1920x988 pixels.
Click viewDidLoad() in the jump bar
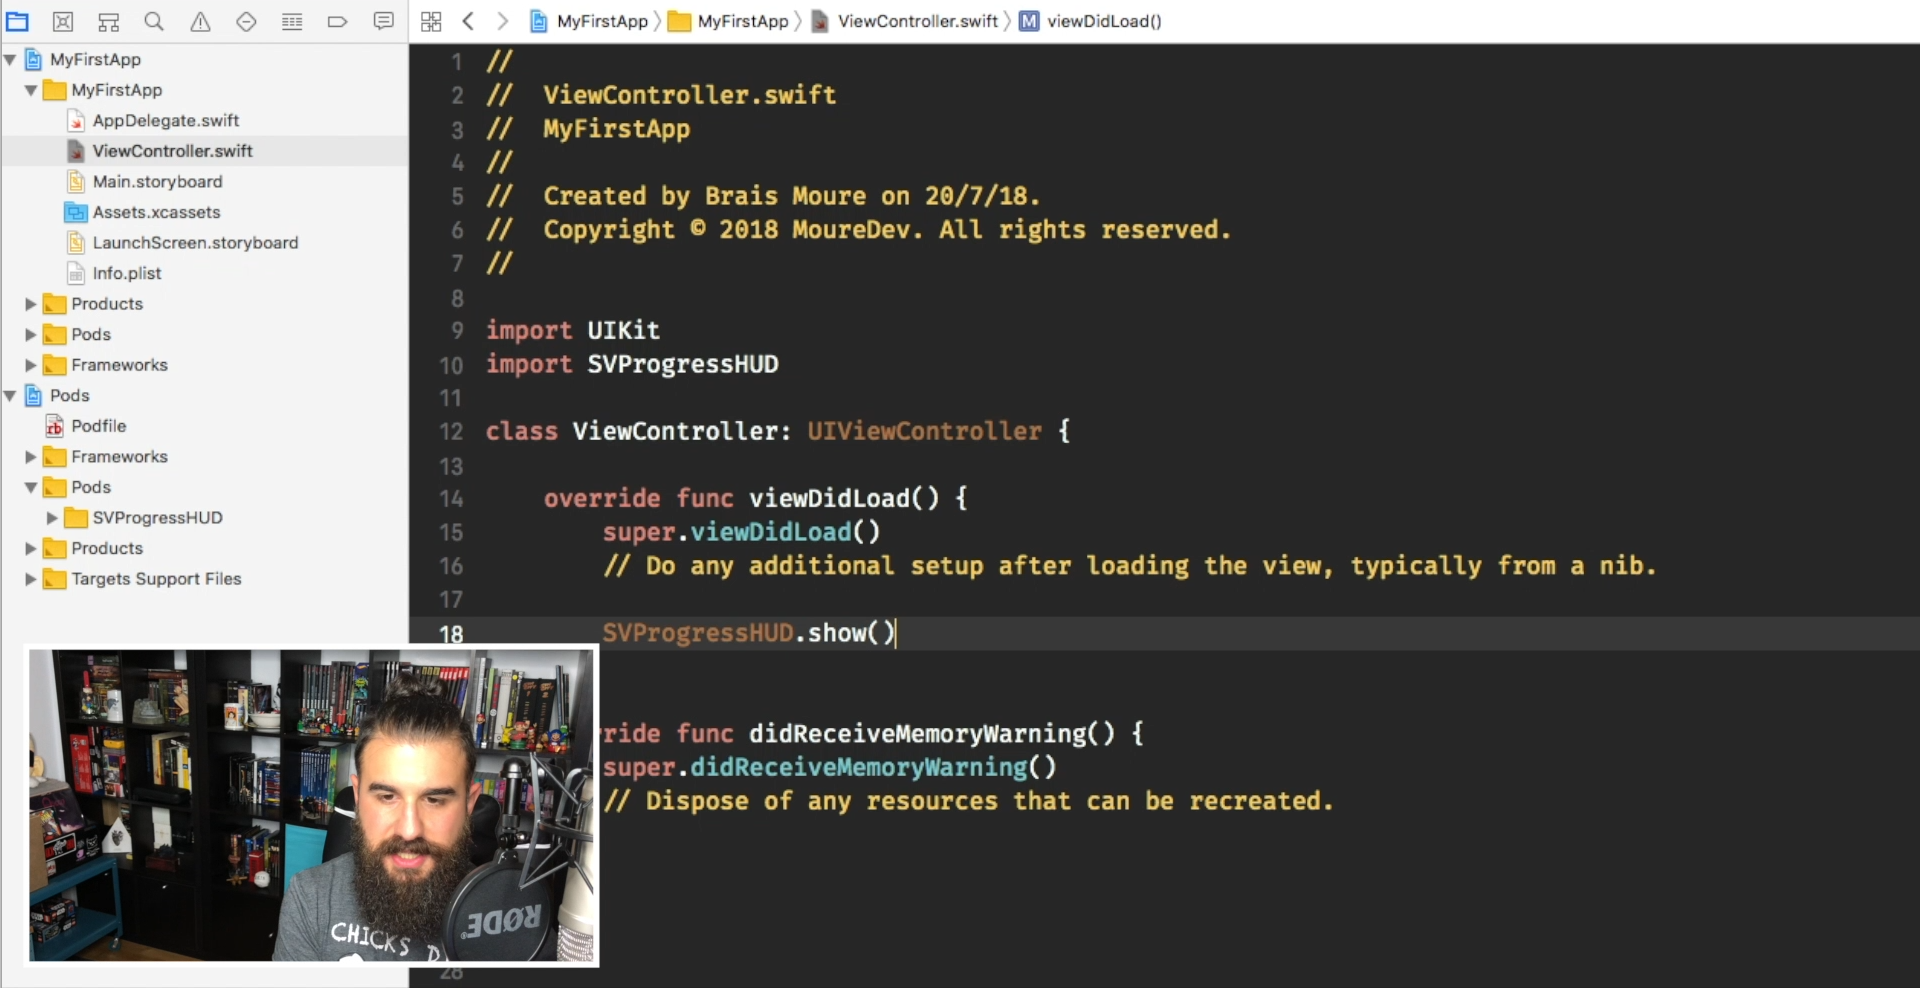point(1103,21)
